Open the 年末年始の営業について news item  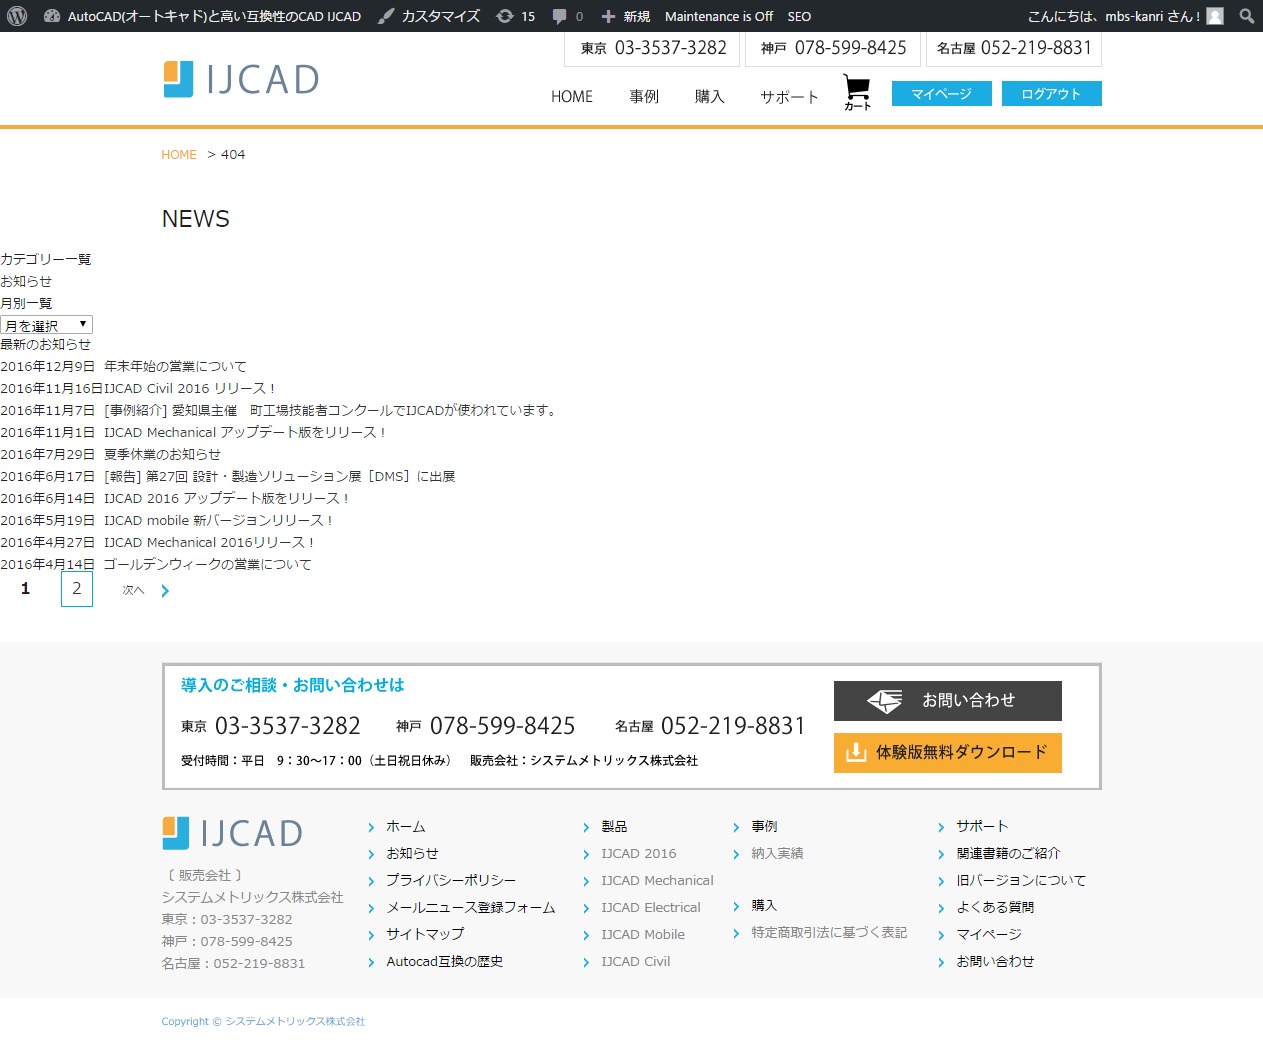[x=176, y=367]
